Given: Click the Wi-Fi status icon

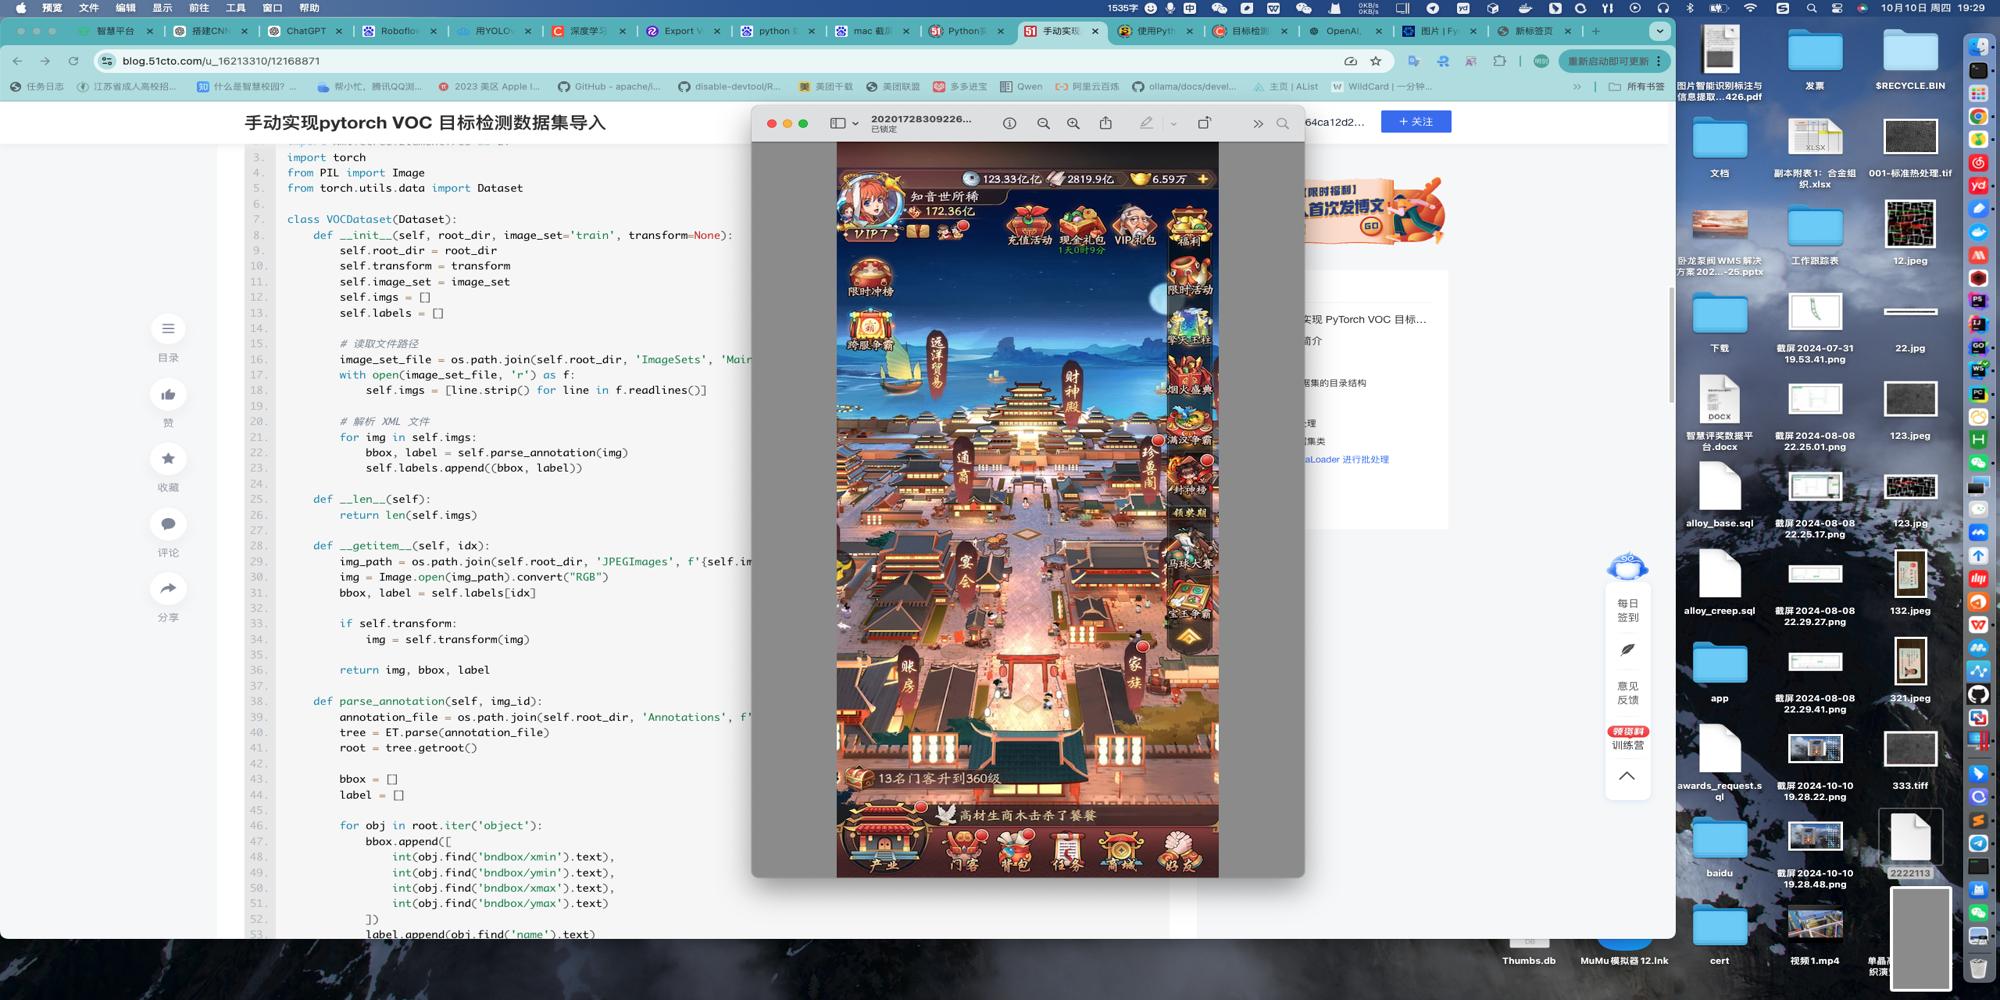Looking at the screenshot, I should [1750, 8].
